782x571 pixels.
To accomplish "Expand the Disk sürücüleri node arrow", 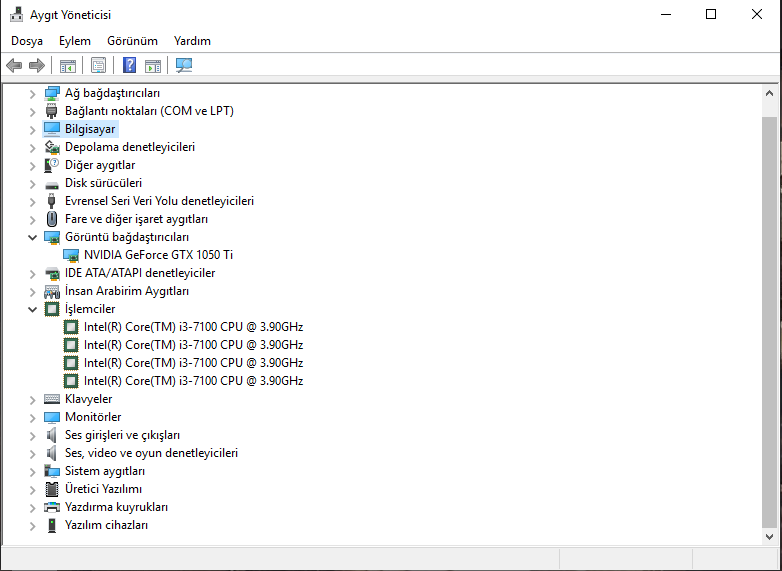I will 32,184.
